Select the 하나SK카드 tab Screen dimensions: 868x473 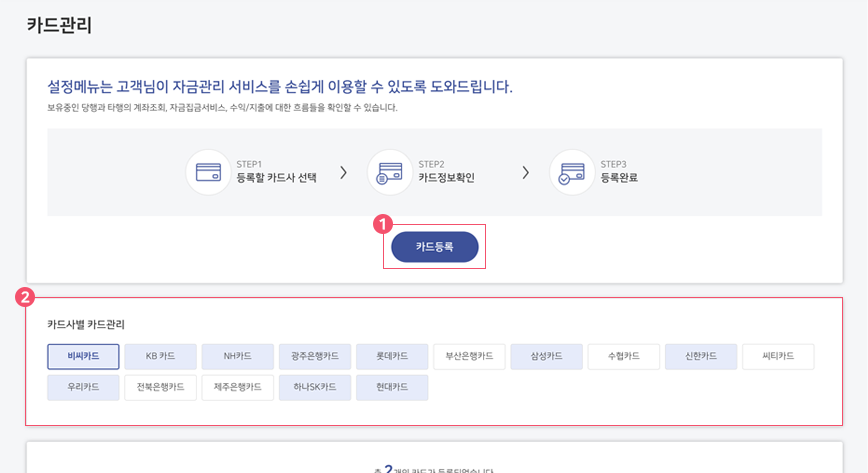pos(315,387)
